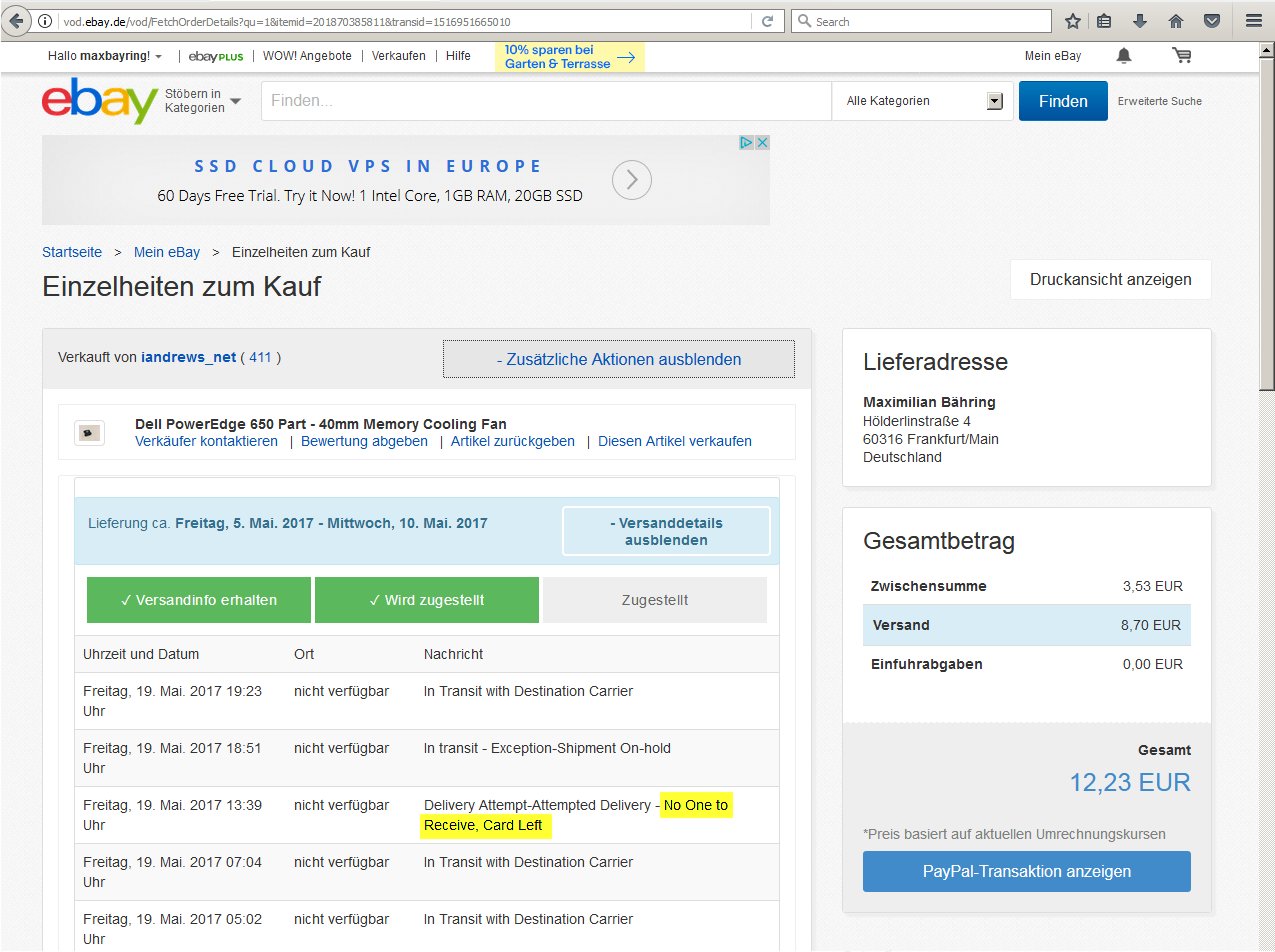Viewport: 1275px width, 952px height.
Task: Open seller feedback score 411
Action: coord(260,357)
